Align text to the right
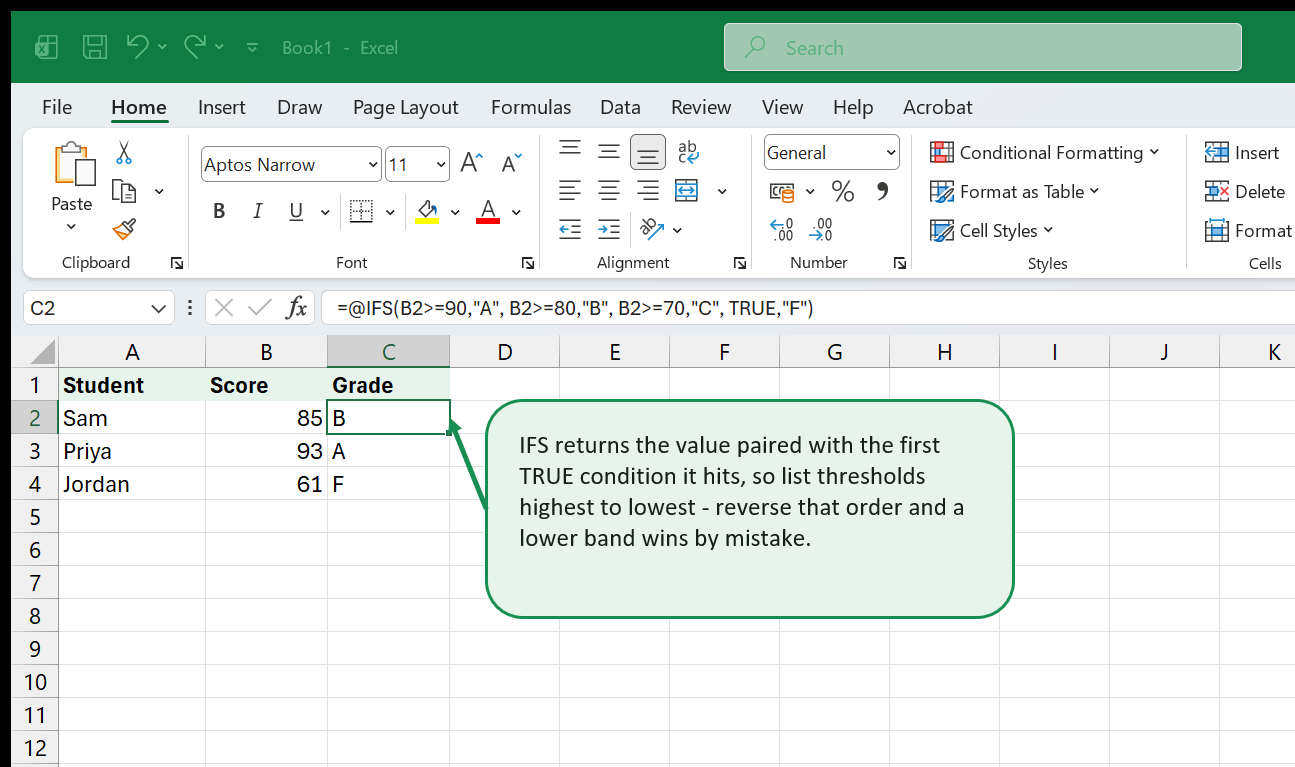 pyautogui.click(x=648, y=190)
